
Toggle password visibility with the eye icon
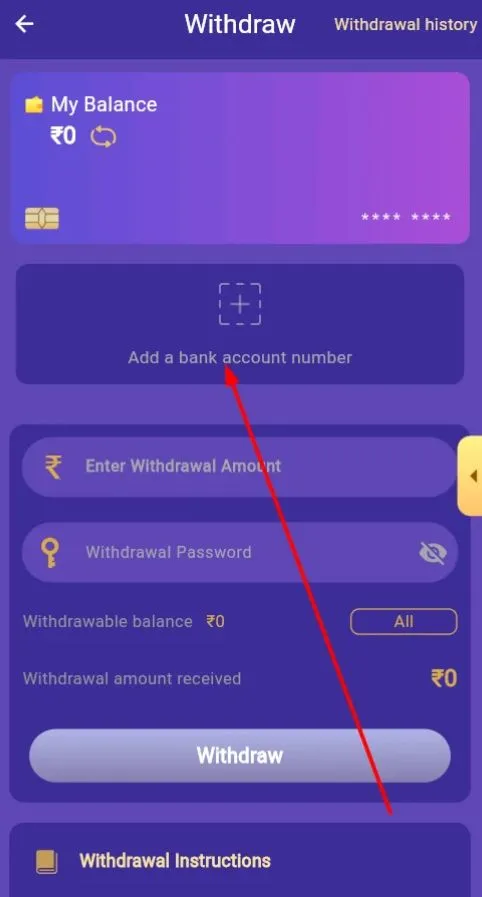(433, 553)
